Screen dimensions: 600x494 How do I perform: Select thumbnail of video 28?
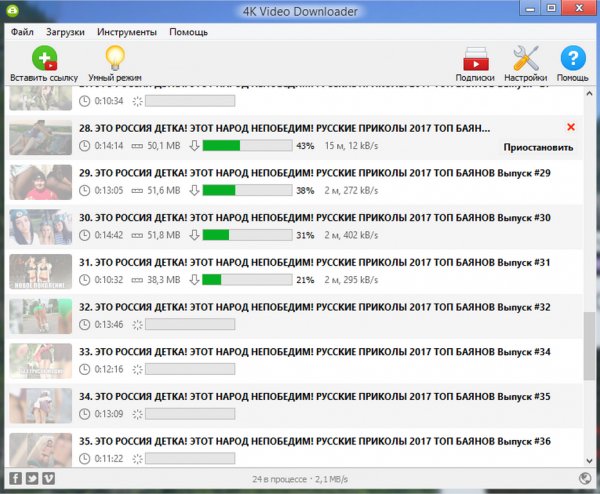pos(41,137)
